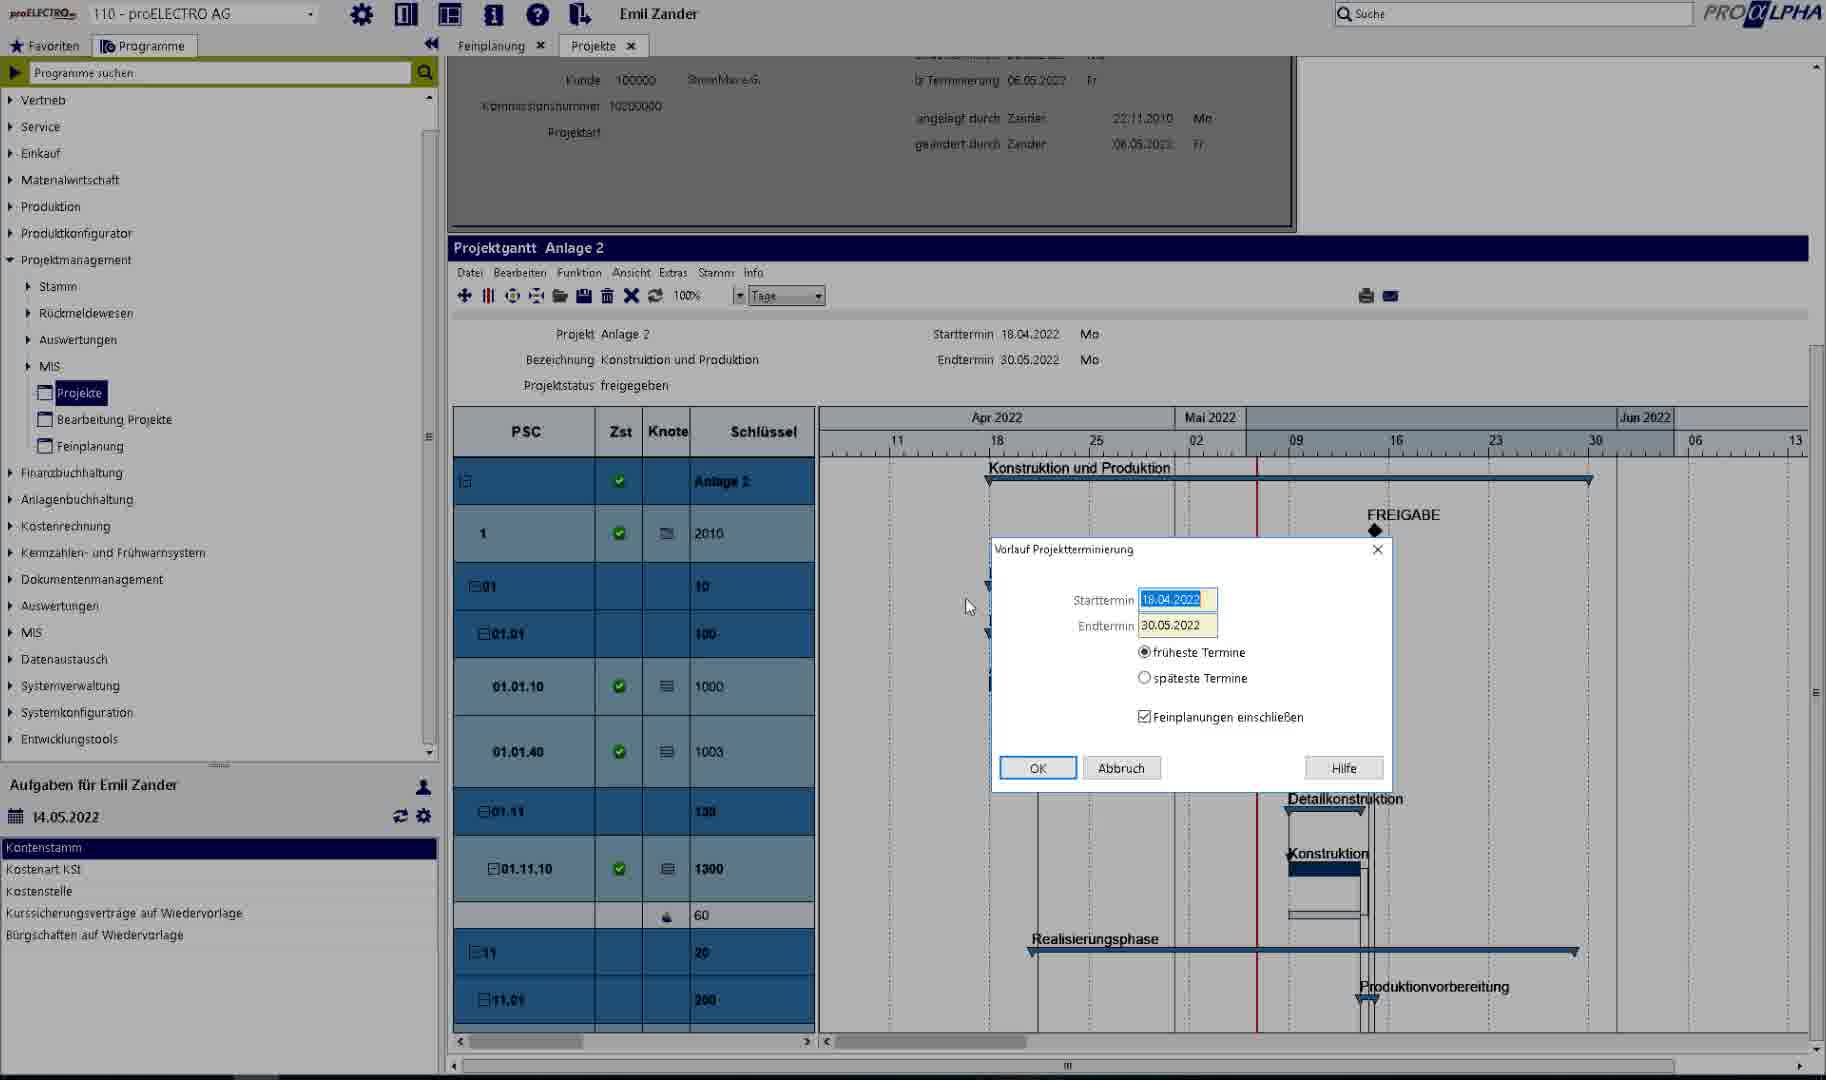
Task: Click the trash delete icon in Gantt toolbar
Action: click(x=607, y=296)
